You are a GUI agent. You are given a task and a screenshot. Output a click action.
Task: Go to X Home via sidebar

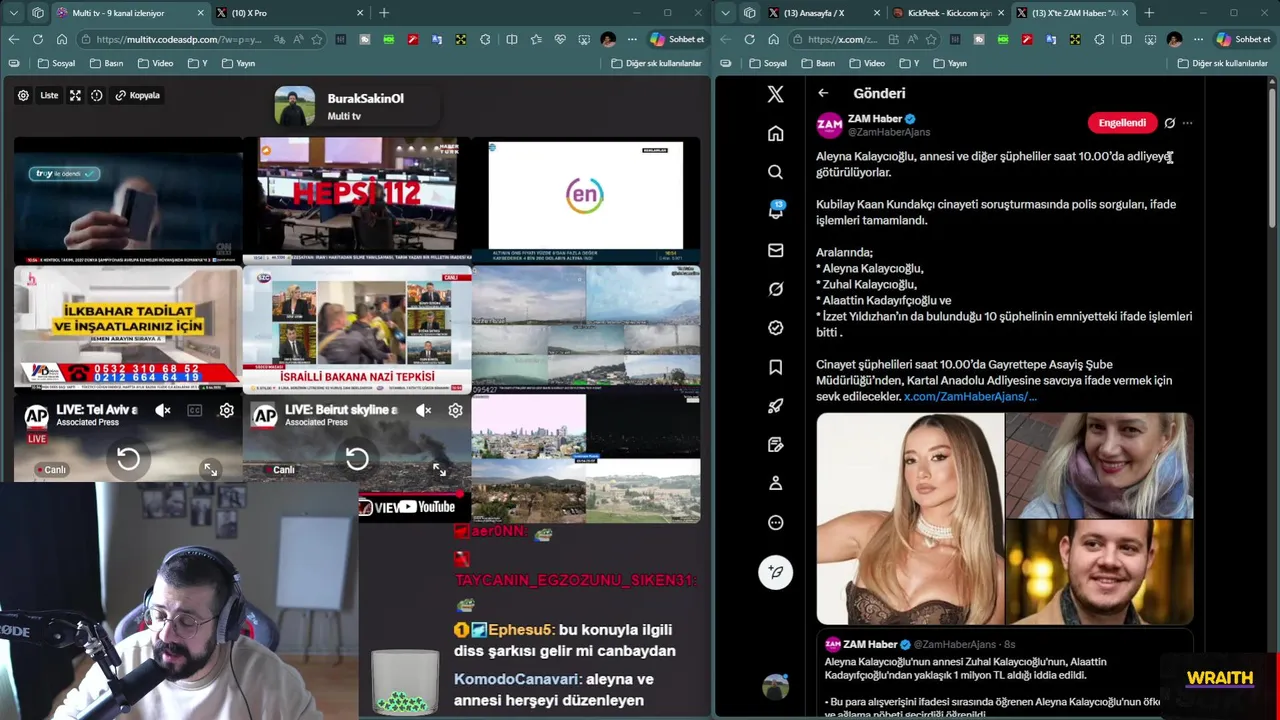pos(775,133)
